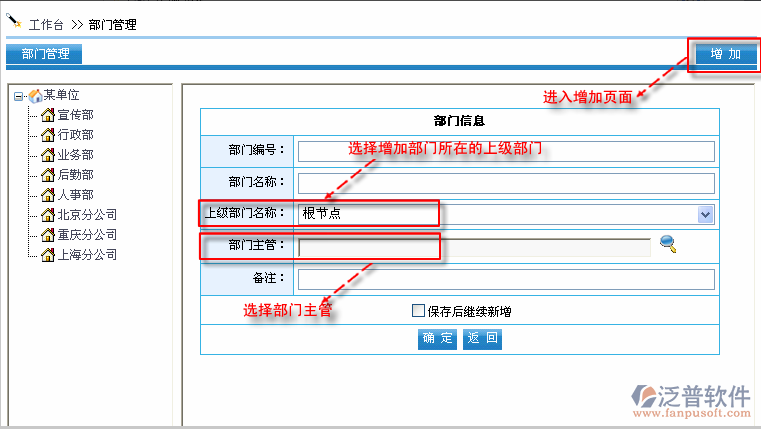
Task: Open the 上级部门名称 dropdown arrow
Action: tap(705, 214)
